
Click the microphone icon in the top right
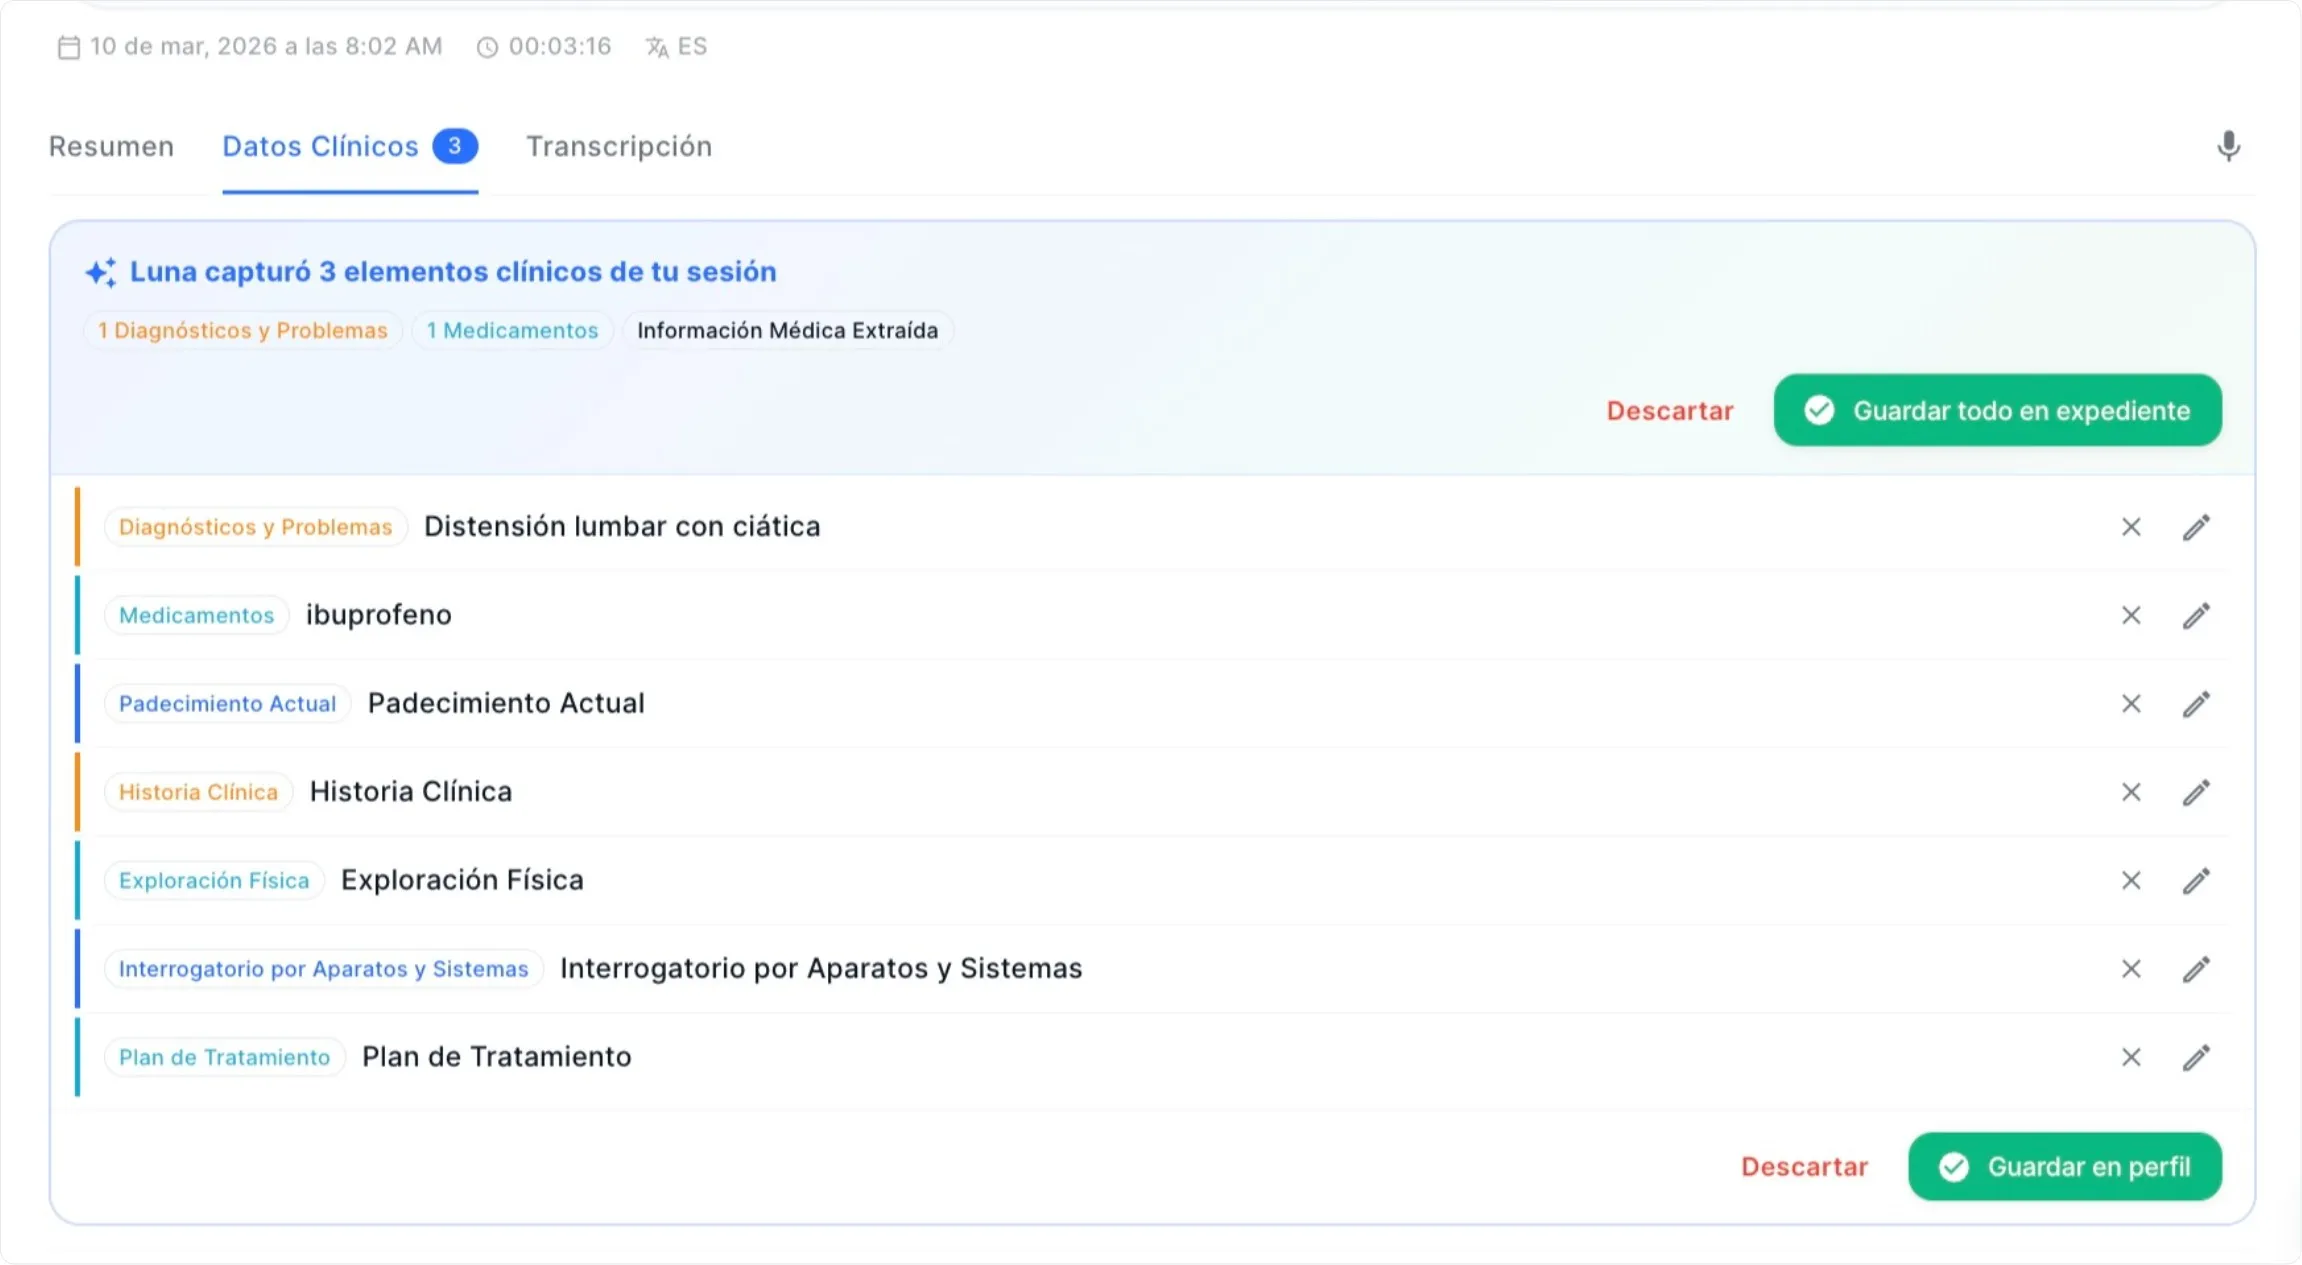point(2228,146)
